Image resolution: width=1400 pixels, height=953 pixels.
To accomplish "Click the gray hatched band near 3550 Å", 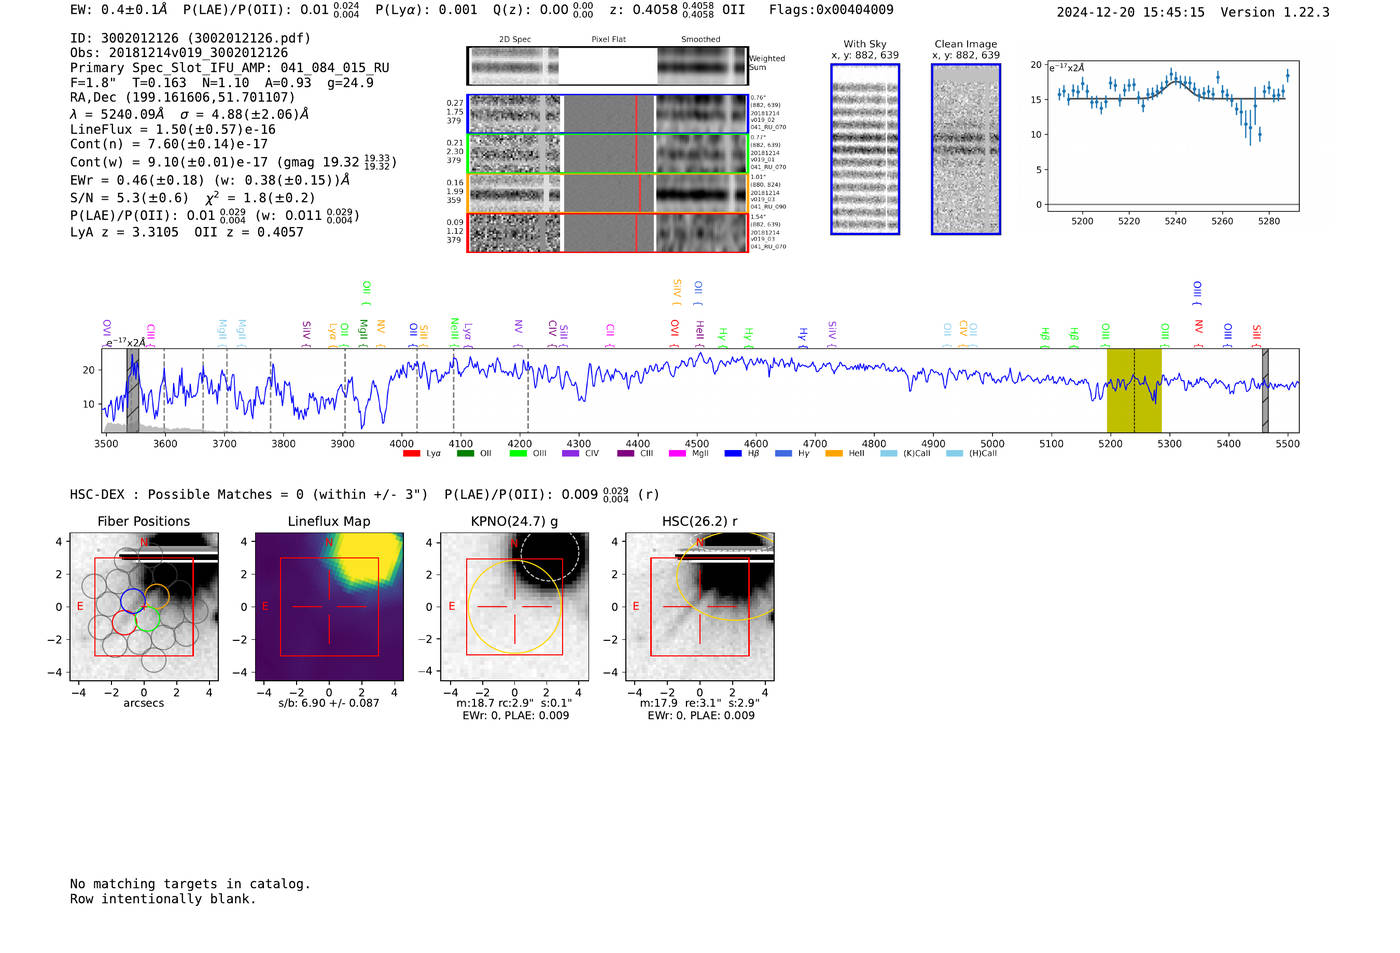I will (x=133, y=390).
